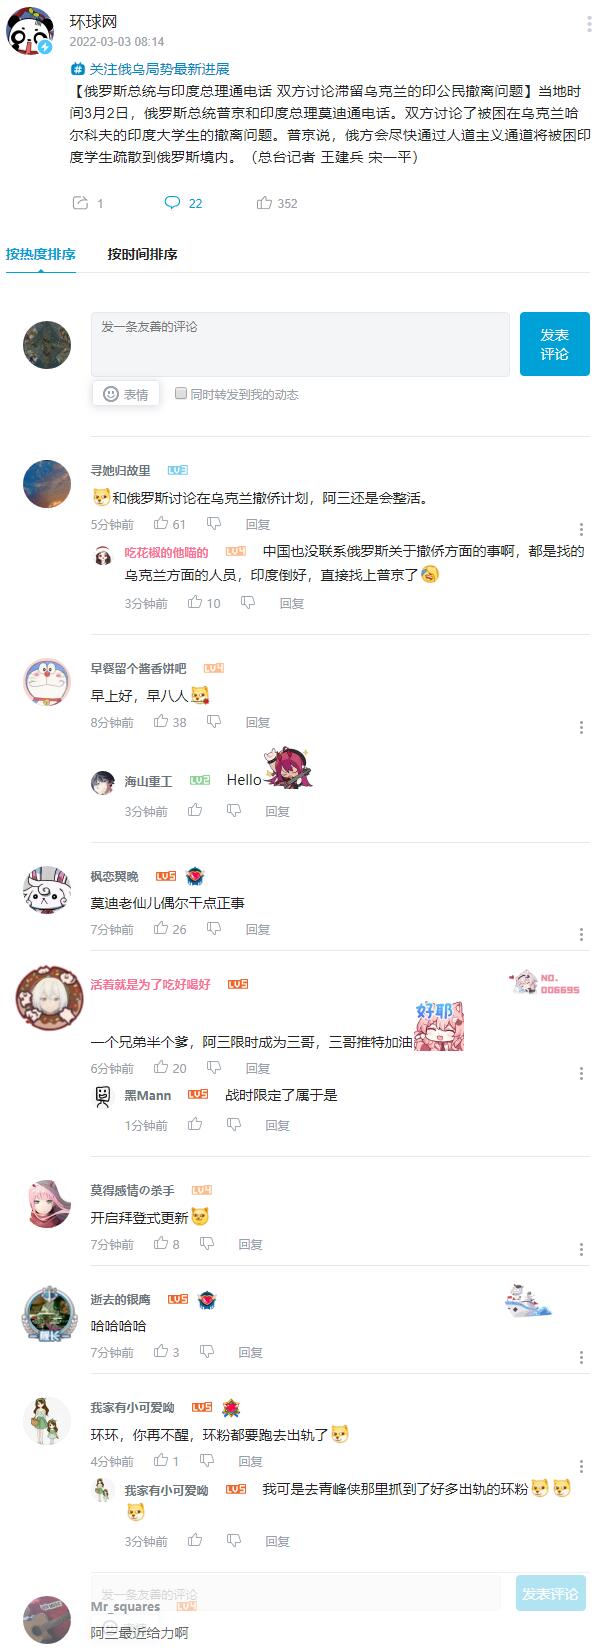The height and width of the screenshot is (1649, 605).
Task: Open the 表情 emoji picker
Action: [126, 394]
